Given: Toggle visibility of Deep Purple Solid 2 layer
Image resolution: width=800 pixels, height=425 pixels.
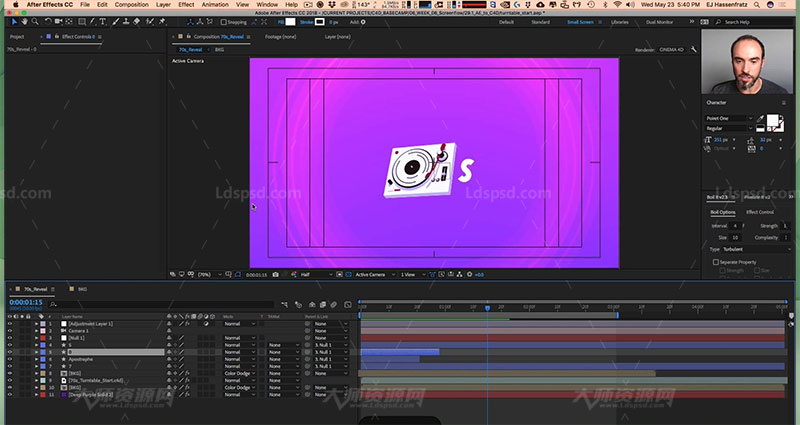Looking at the screenshot, I should (10, 394).
